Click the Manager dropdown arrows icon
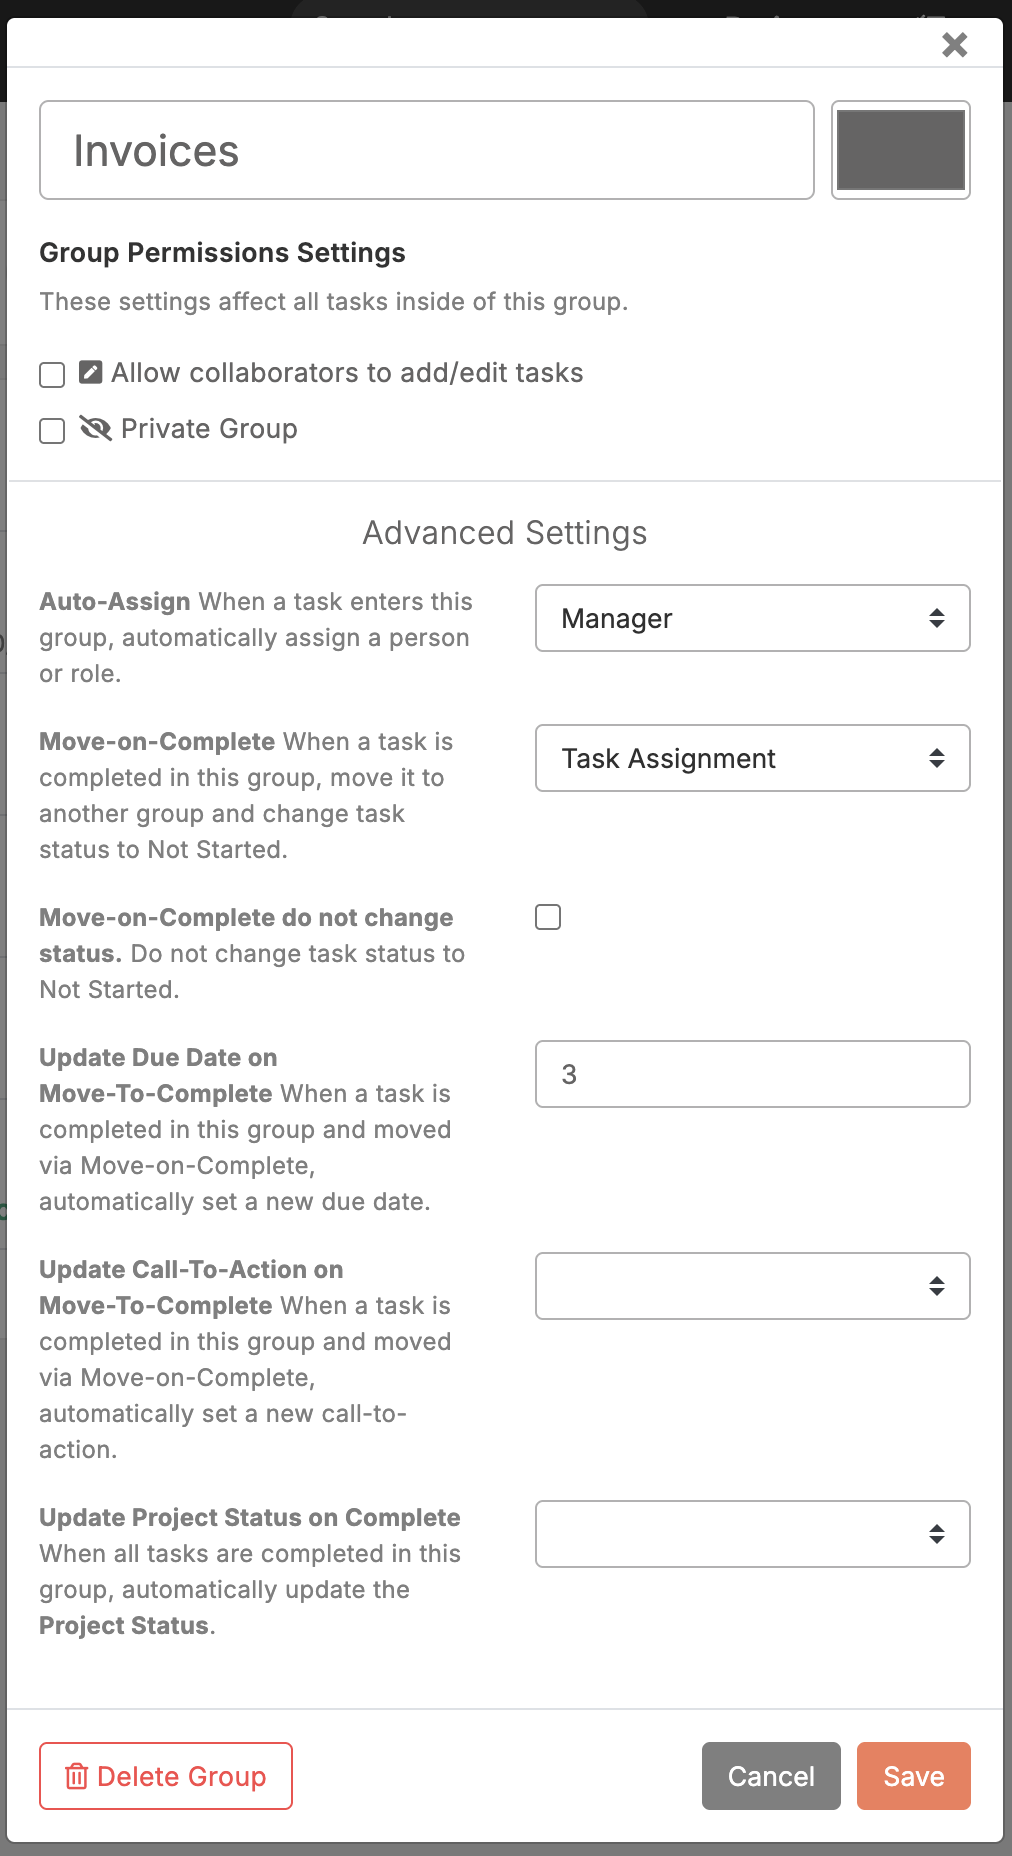1012x1856 pixels. (936, 618)
